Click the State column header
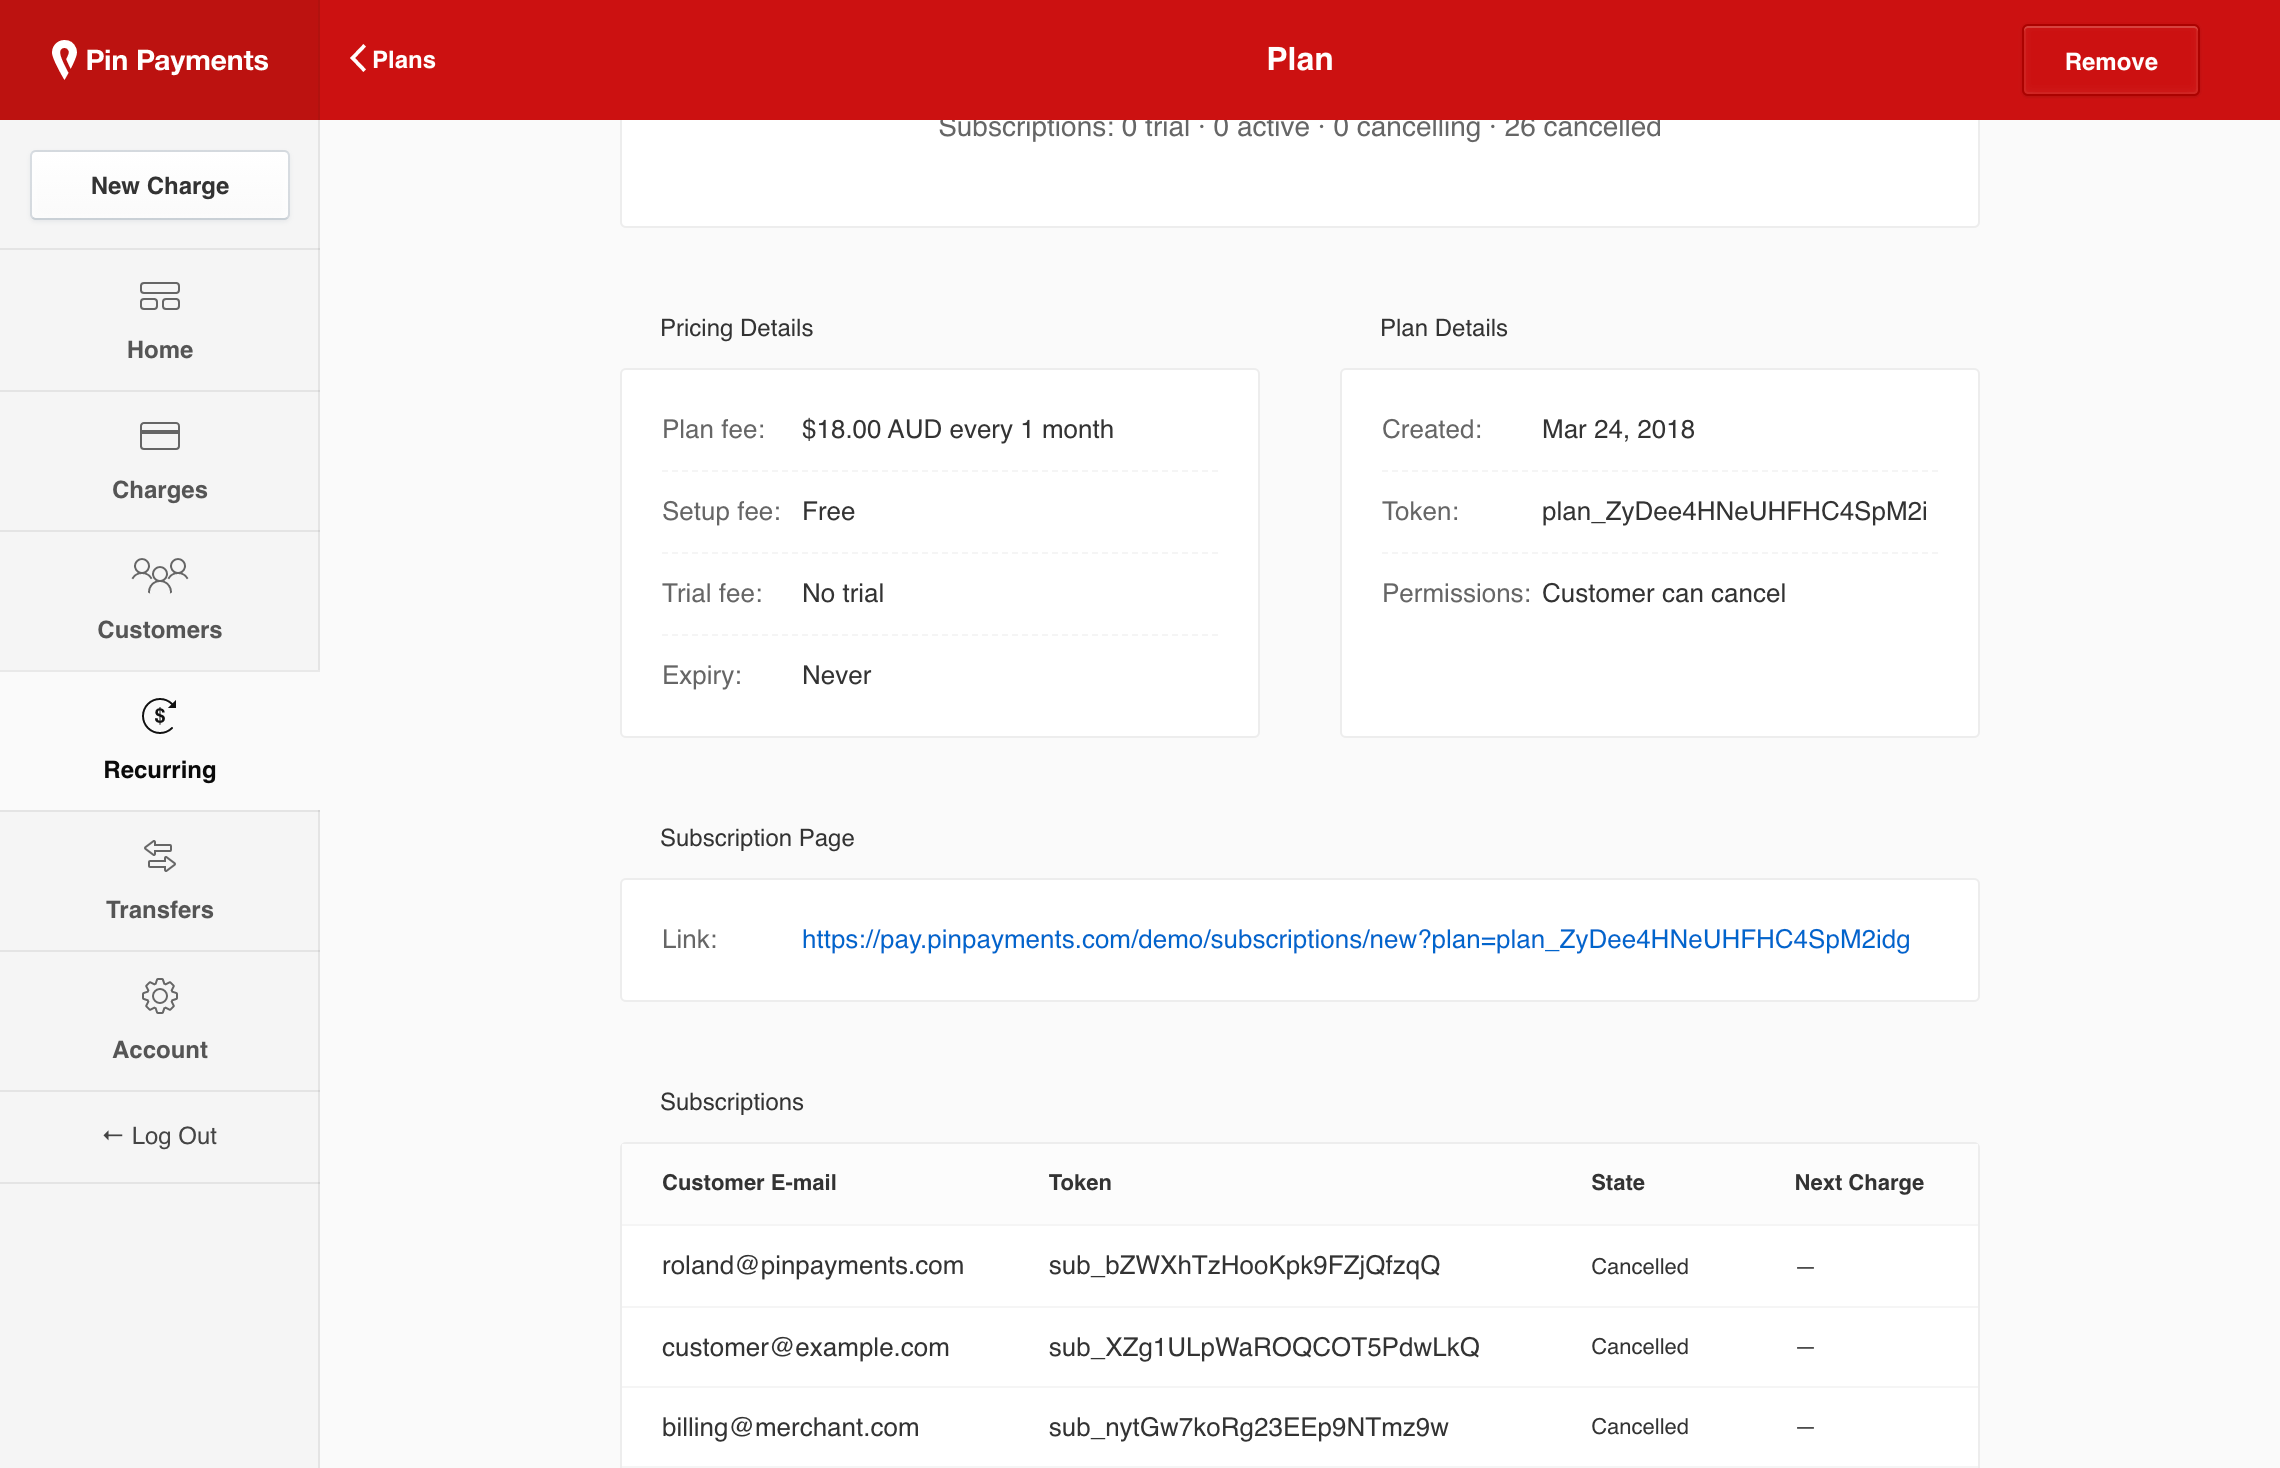The image size is (2280, 1468). (1618, 1182)
